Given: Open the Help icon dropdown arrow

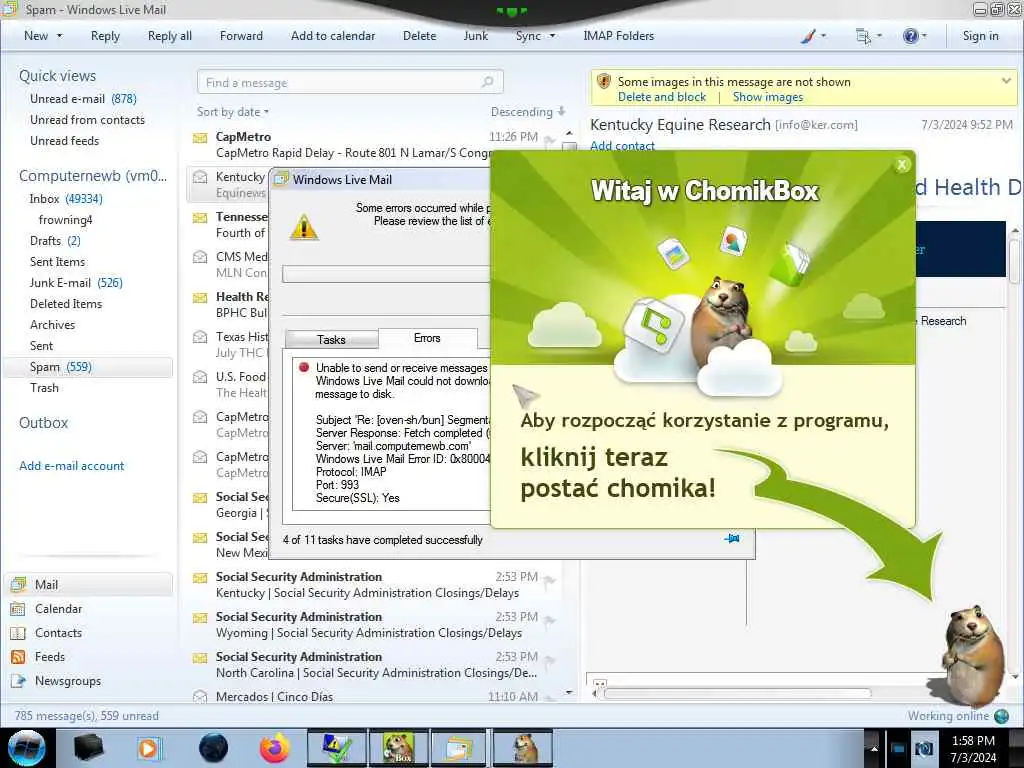Looking at the screenshot, I should [x=924, y=36].
